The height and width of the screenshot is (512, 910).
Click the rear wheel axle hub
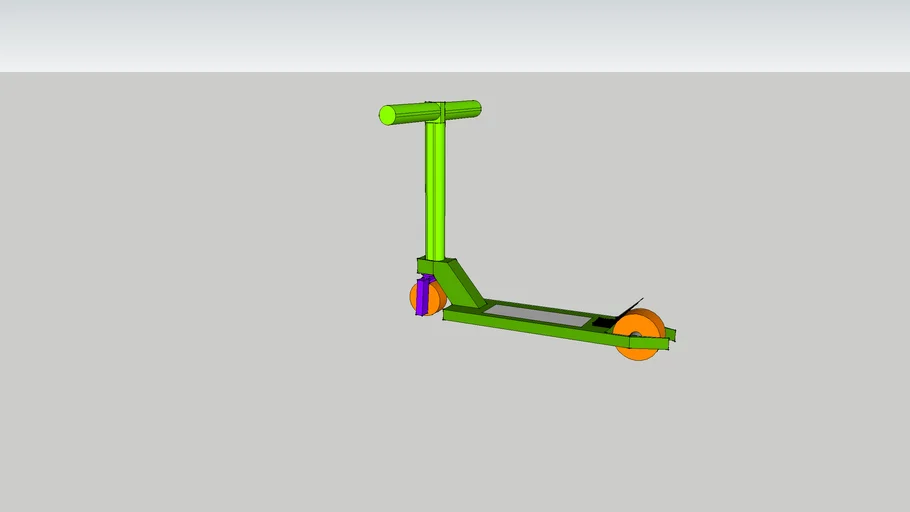[x=634, y=336]
